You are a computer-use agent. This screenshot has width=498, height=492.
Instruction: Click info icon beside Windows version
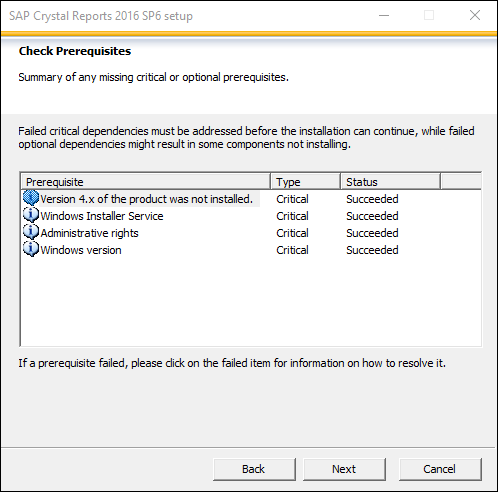click(x=31, y=249)
